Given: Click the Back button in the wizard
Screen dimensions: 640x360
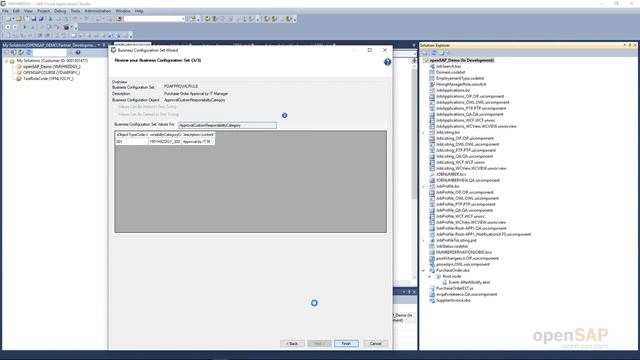Looking at the screenshot, I should pos(292,343).
